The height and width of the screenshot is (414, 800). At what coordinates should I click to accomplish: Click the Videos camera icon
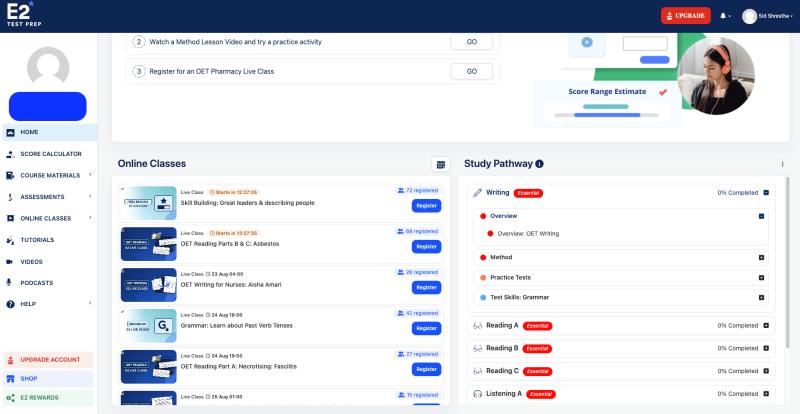click(x=10, y=262)
